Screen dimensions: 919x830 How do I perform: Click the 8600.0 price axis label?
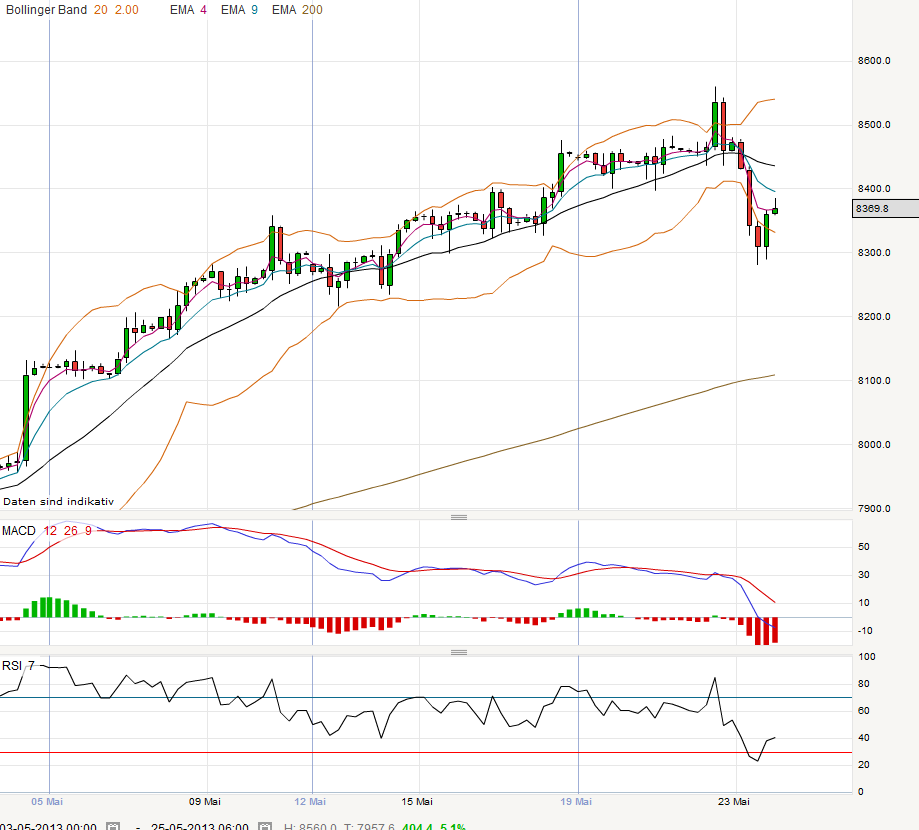pyautogui.click(x=874, y=61)
